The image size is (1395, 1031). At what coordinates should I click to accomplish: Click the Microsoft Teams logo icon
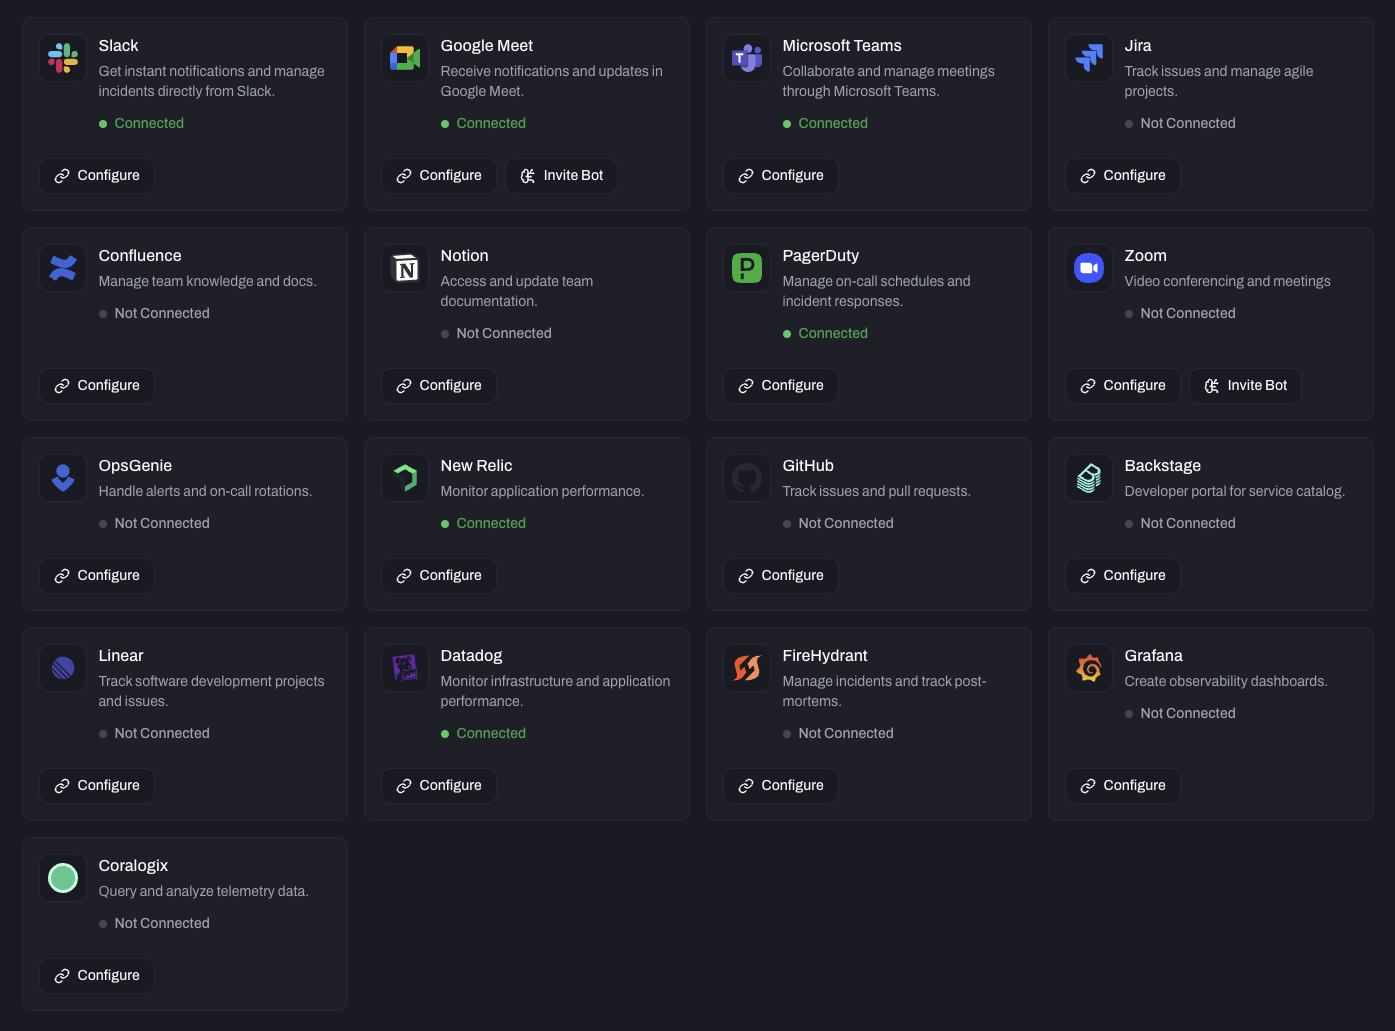747,58
